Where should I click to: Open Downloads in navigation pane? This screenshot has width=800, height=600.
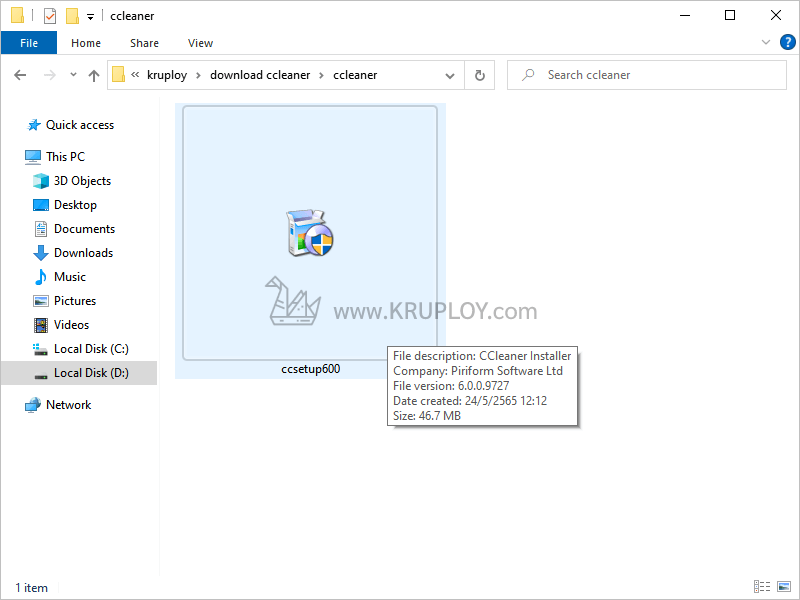(x=83, y=253)
